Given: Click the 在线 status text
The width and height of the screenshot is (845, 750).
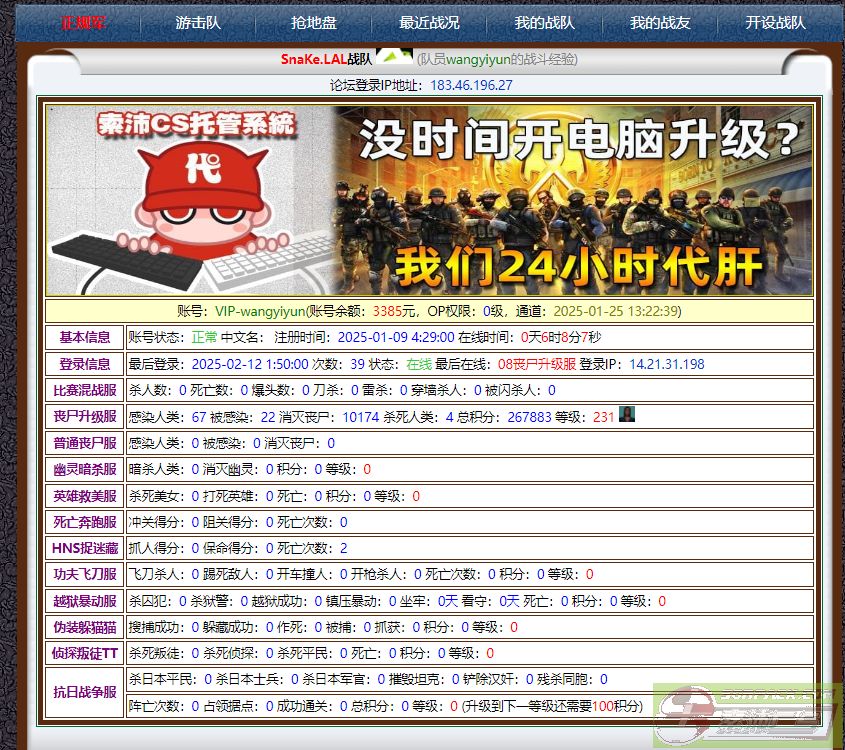Looking at the screenshot, I should 419,364.
